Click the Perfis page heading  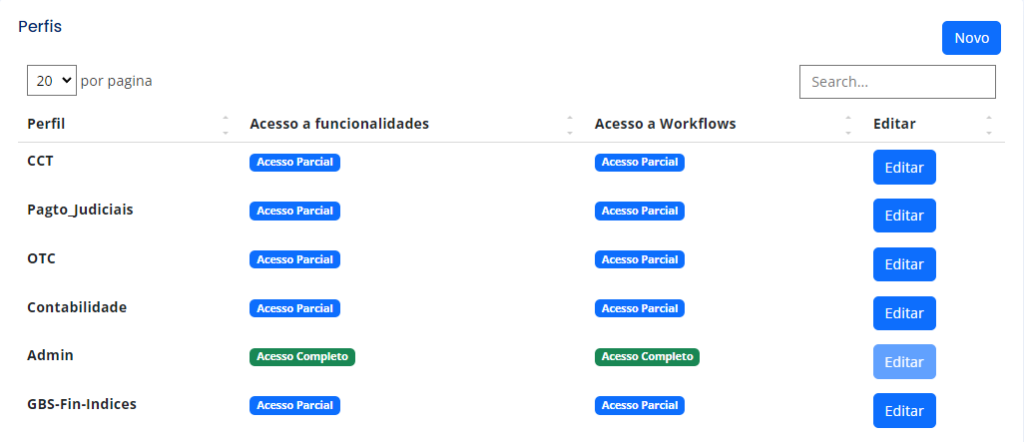pos(40,27)
